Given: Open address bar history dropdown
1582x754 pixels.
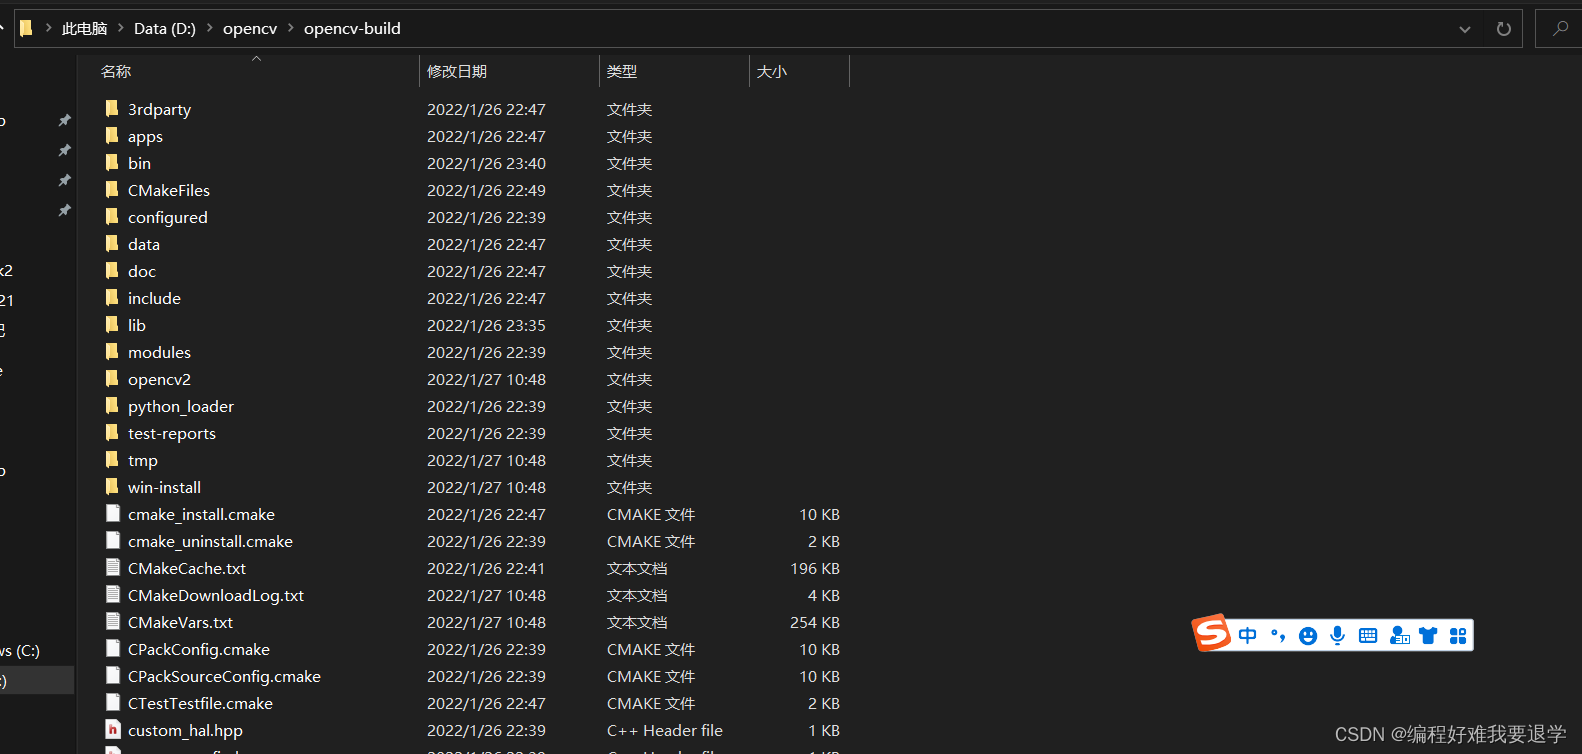Looking at the screenshot, I should 1465,29.
